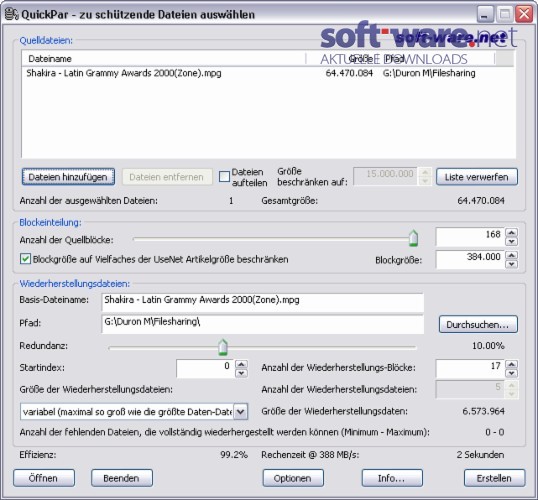Click 'Dateien hinzufügen' button
538x500 pixels.
pyautogui.click(x=68, y=177)
